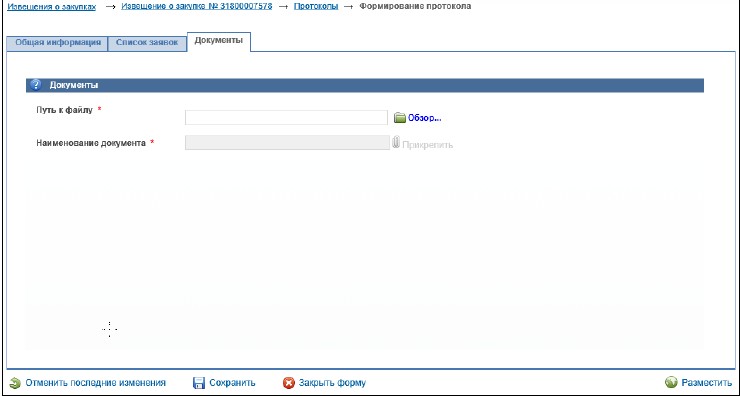Screen dimensions: 740x396
Task: Open the Список заявок tab
Action: [147, 42]
